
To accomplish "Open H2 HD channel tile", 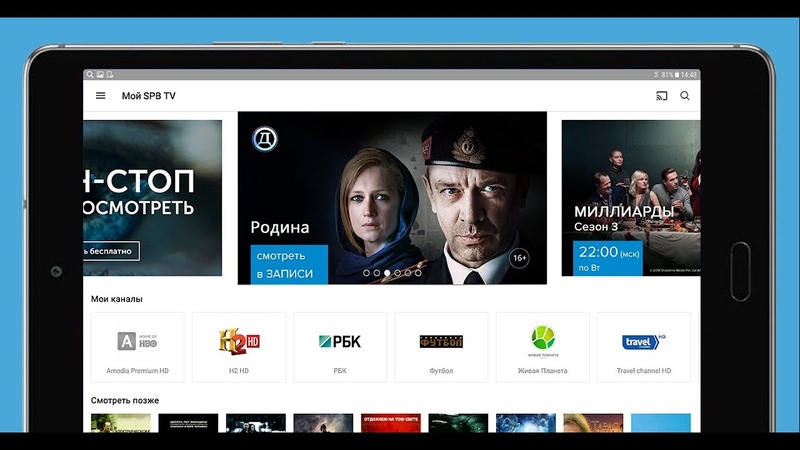I will tap(239, 347).
